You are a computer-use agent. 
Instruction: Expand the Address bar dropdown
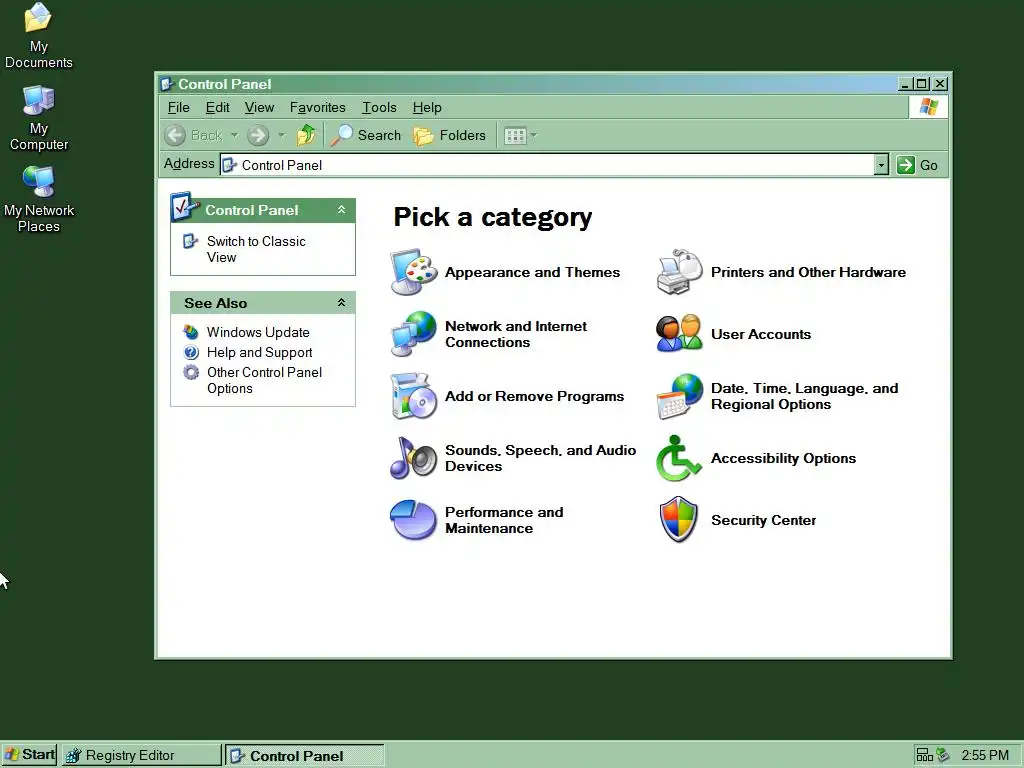(x=881, y=165)
